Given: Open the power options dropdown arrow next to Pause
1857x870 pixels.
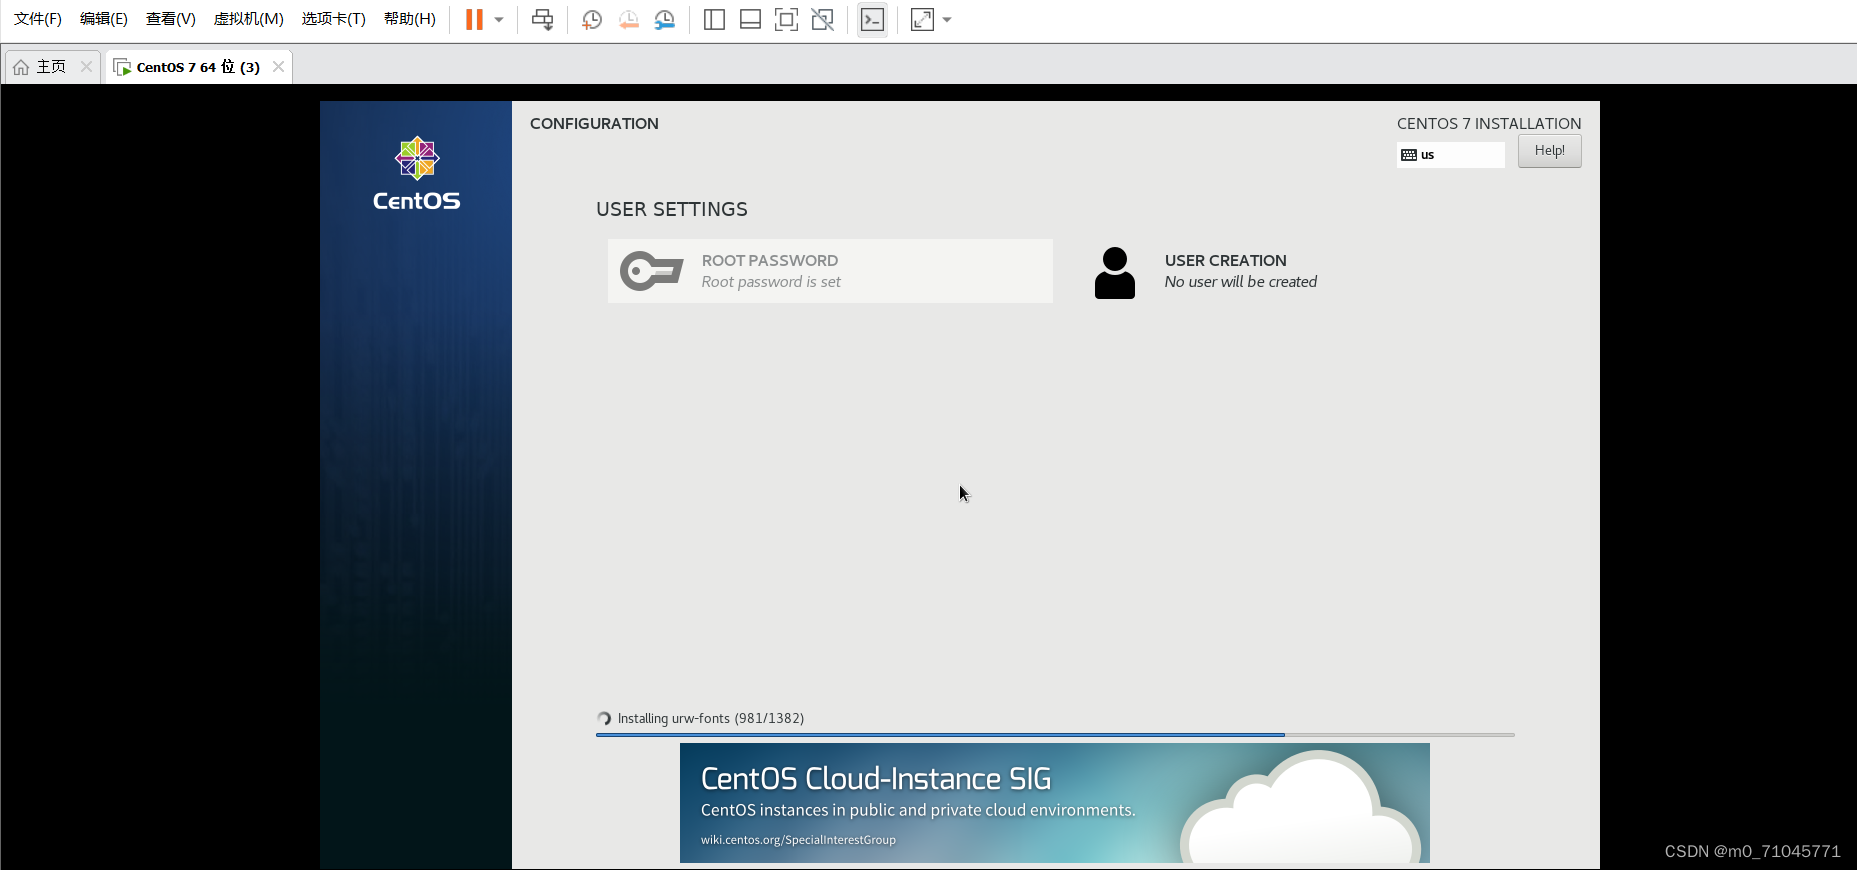Looking at the screenshot, I should 499,19.
